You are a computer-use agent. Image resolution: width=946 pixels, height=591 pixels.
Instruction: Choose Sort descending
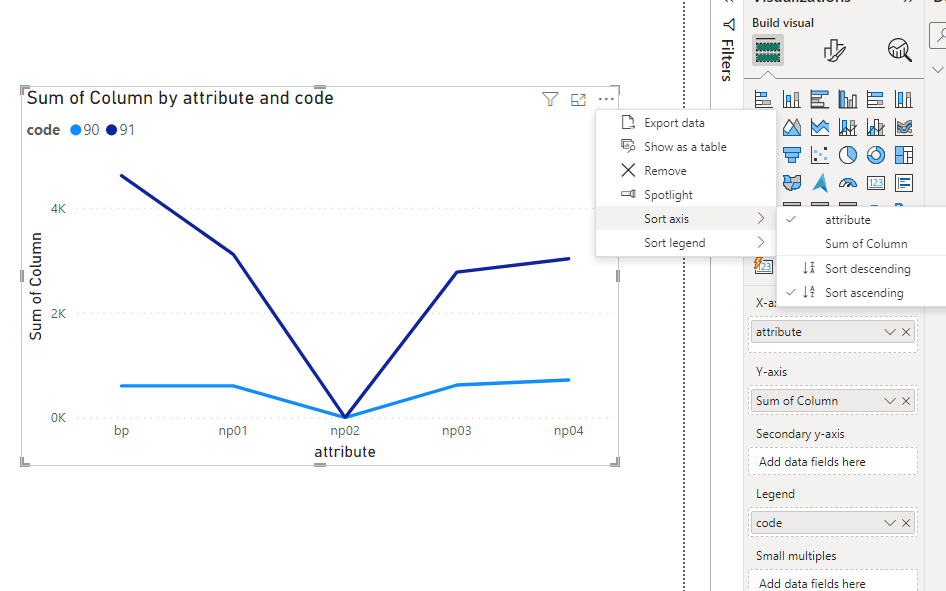[862, 268]
